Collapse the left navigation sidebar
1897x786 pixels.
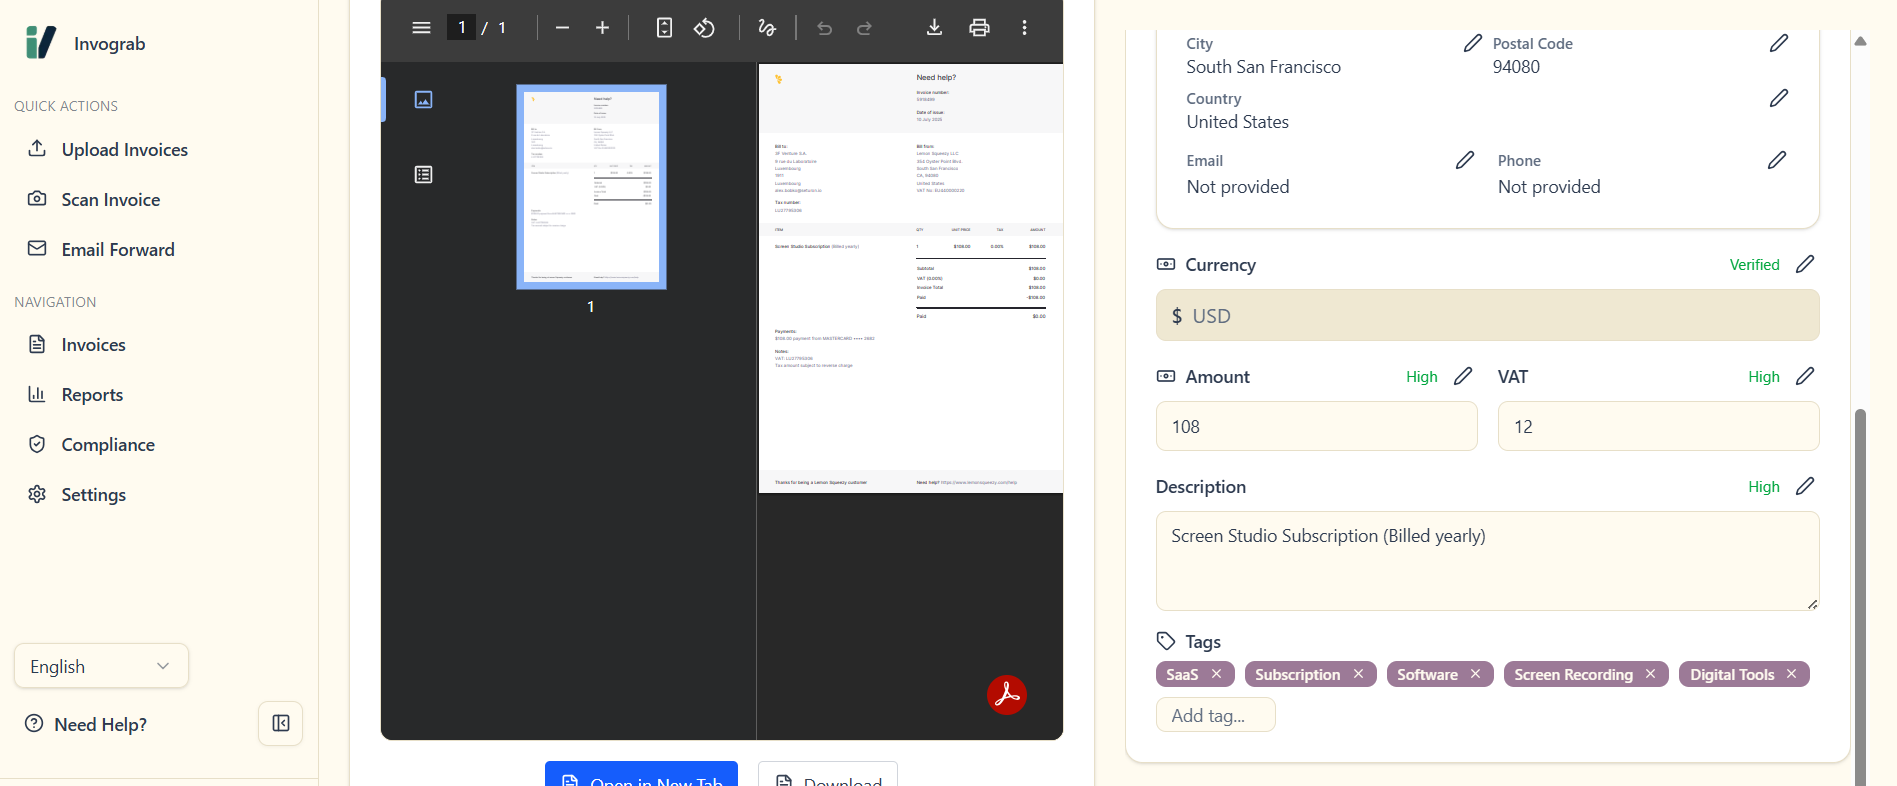pyautogui.click(x=281, y=723)
